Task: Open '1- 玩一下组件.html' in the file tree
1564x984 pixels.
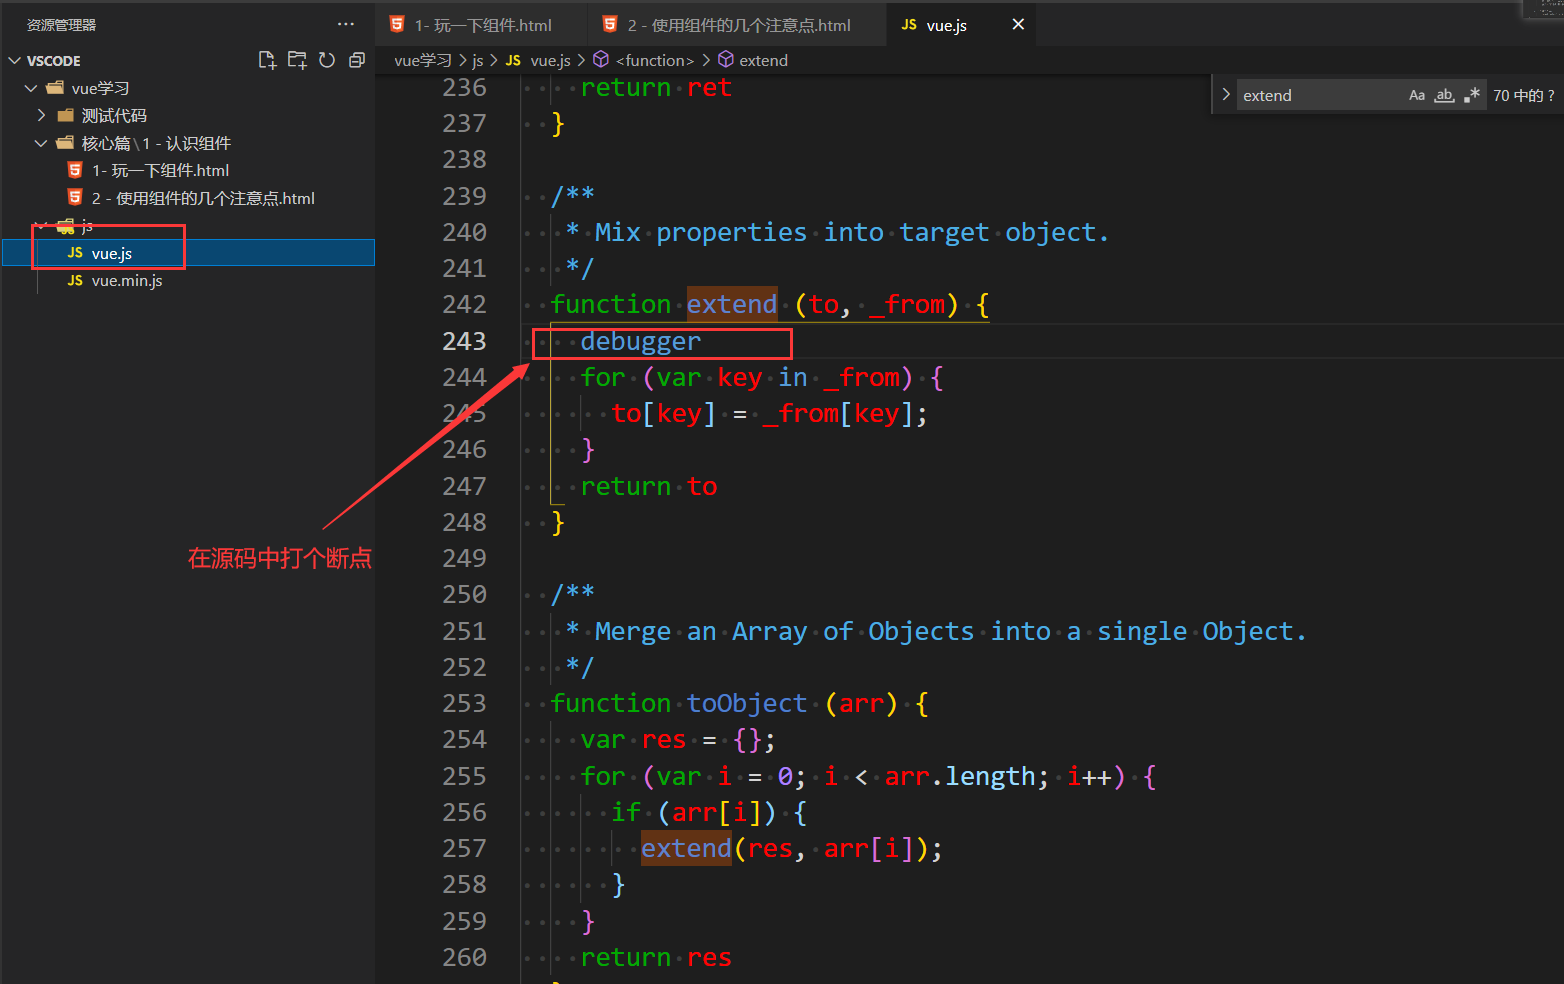Action: (160, 170)
